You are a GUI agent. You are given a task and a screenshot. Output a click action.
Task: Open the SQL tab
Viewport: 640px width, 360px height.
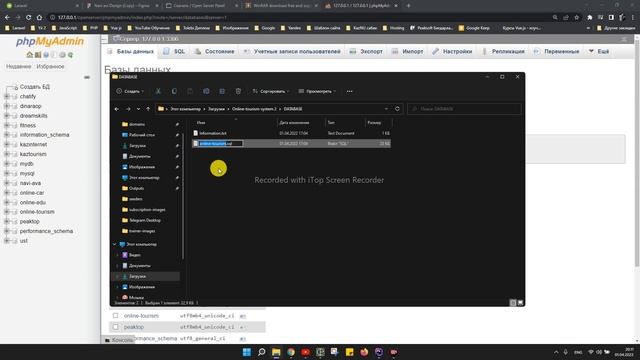click(174, 51)
